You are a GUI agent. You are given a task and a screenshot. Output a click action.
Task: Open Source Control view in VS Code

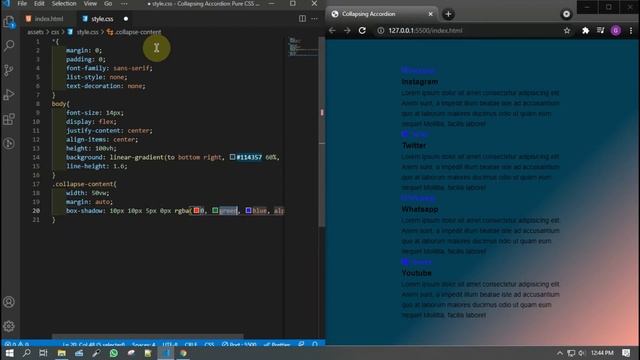9,70
